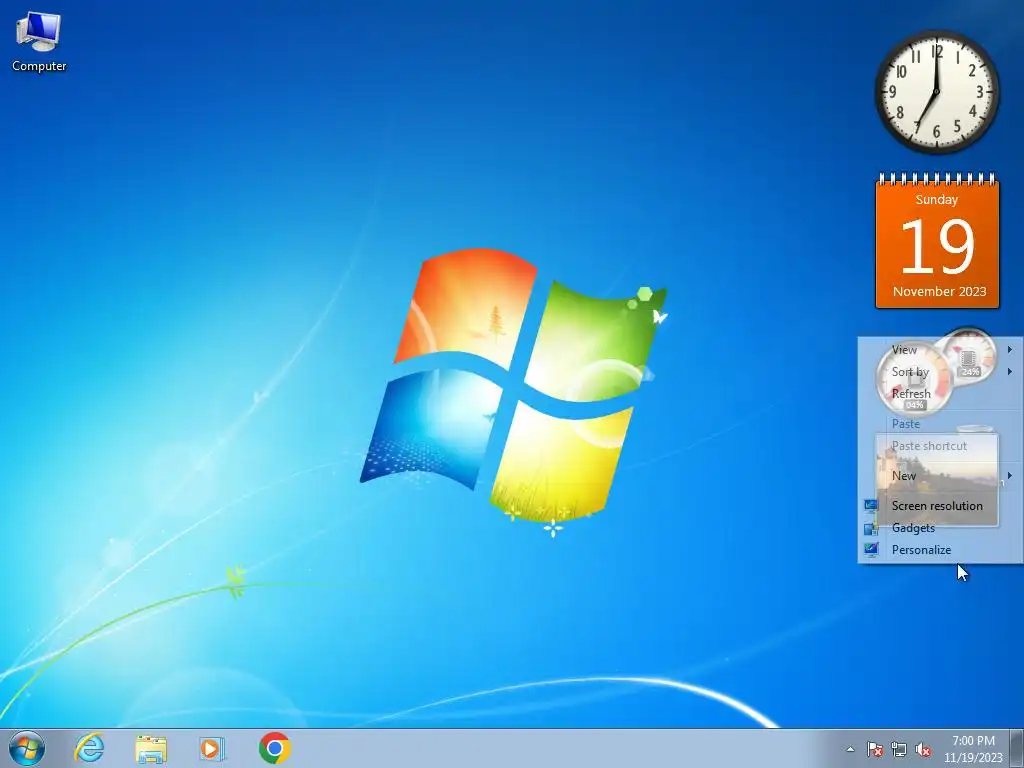
Task: Select Screen resolution from the context menu
Action: tap(940, 505)
